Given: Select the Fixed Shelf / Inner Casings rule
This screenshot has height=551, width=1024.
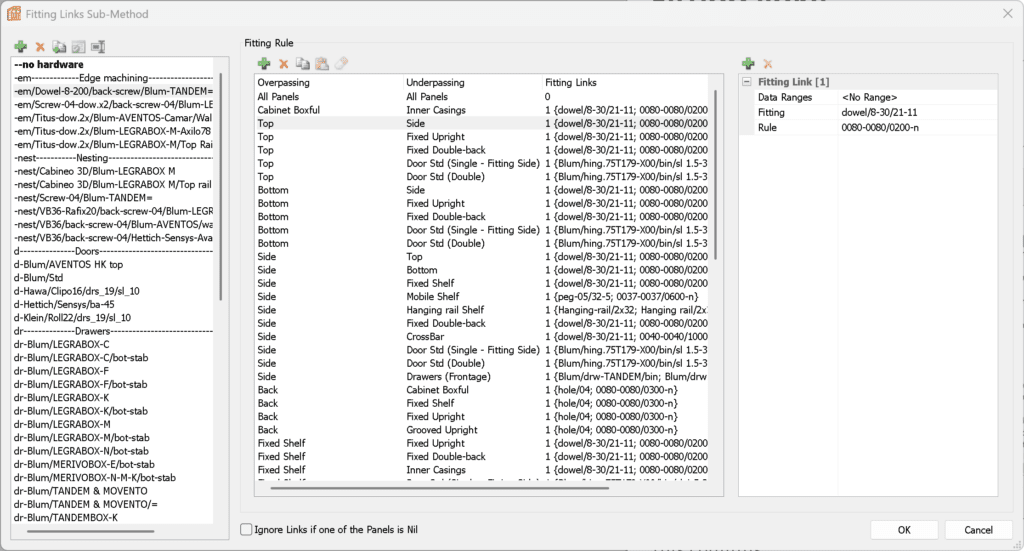Looking at the screenshot, I should pos(481,469).
